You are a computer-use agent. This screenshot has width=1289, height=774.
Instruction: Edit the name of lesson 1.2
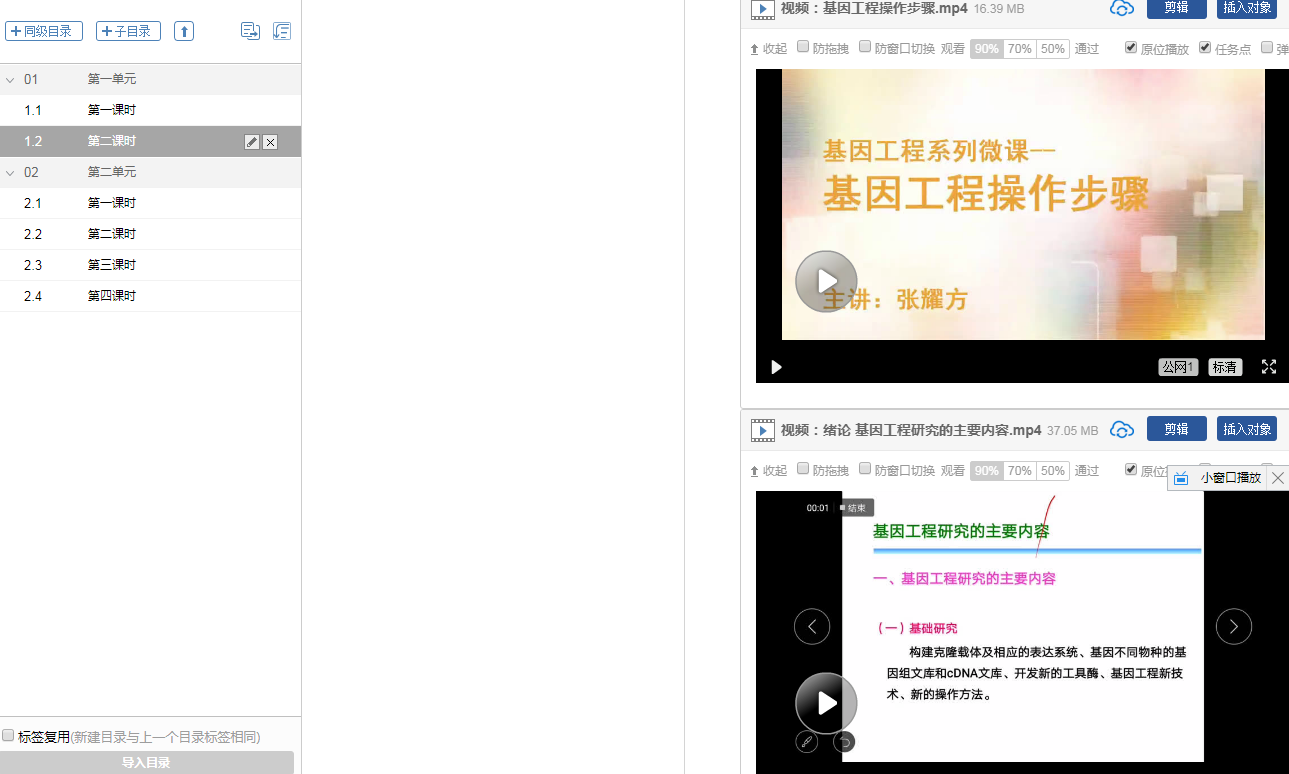[252, 142]
